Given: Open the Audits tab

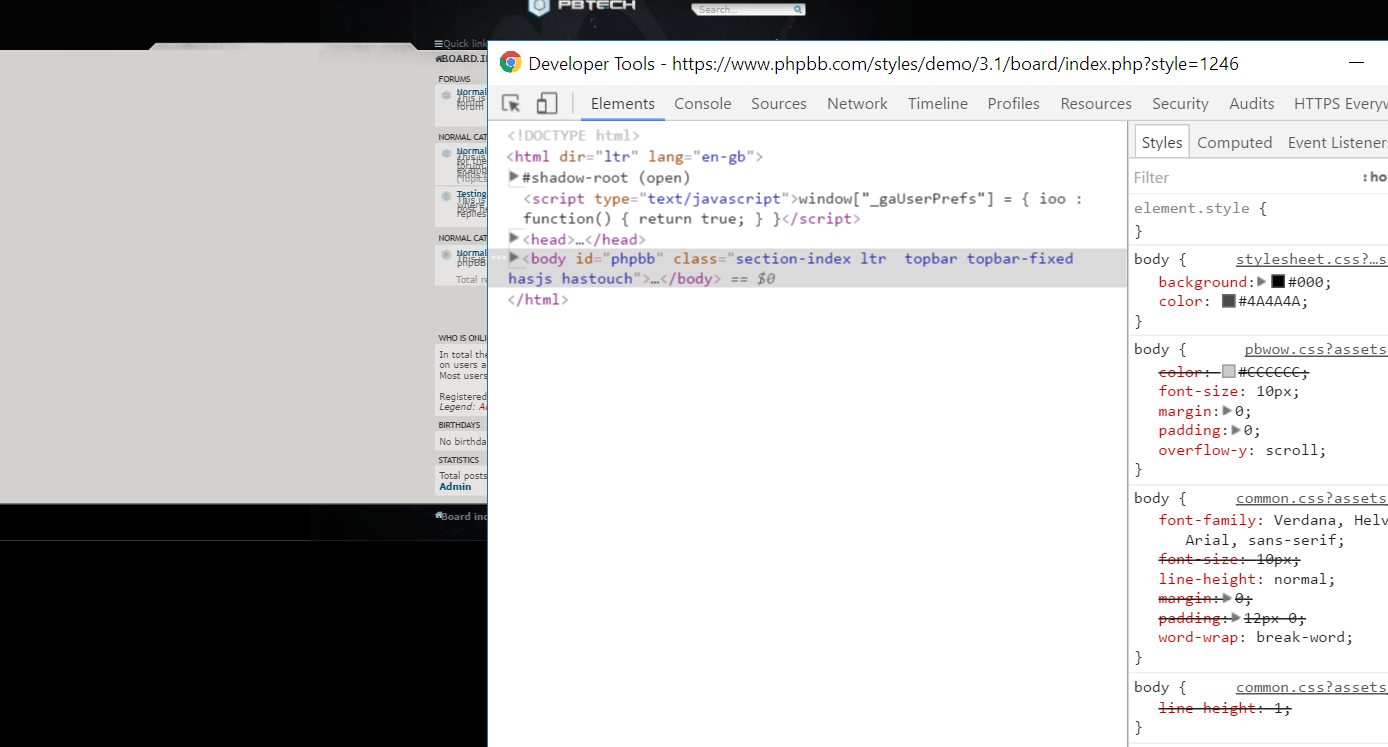Looking at the screenshot, I should coord(1251,104).
